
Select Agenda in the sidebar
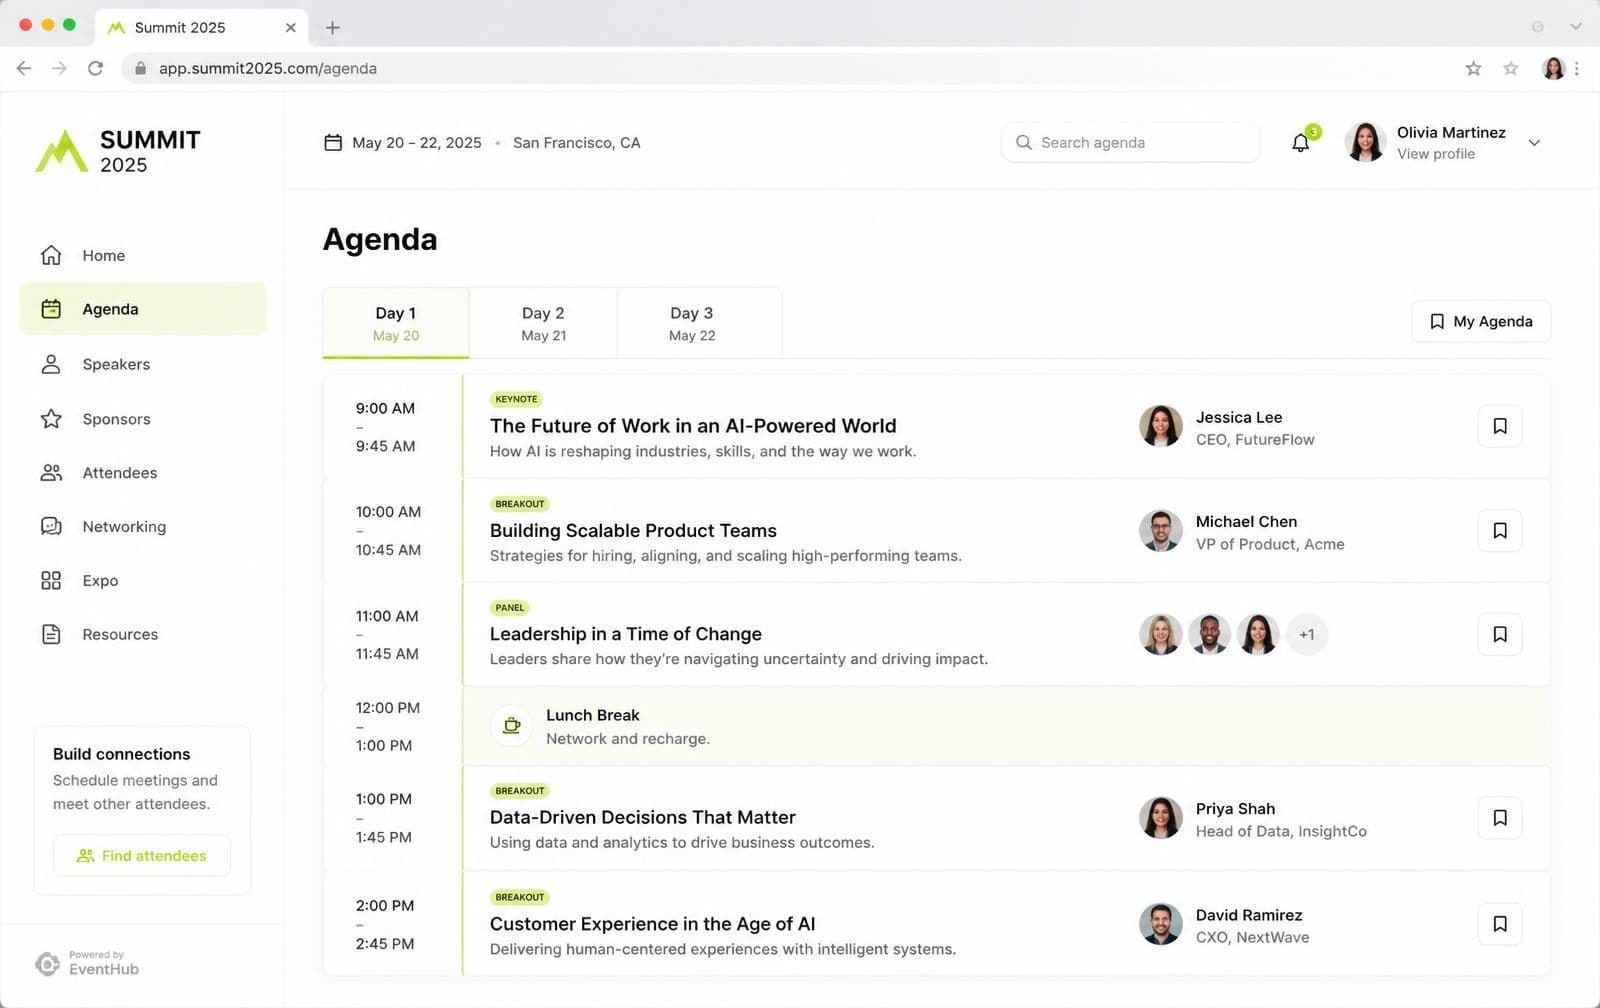tap(143, 309)
